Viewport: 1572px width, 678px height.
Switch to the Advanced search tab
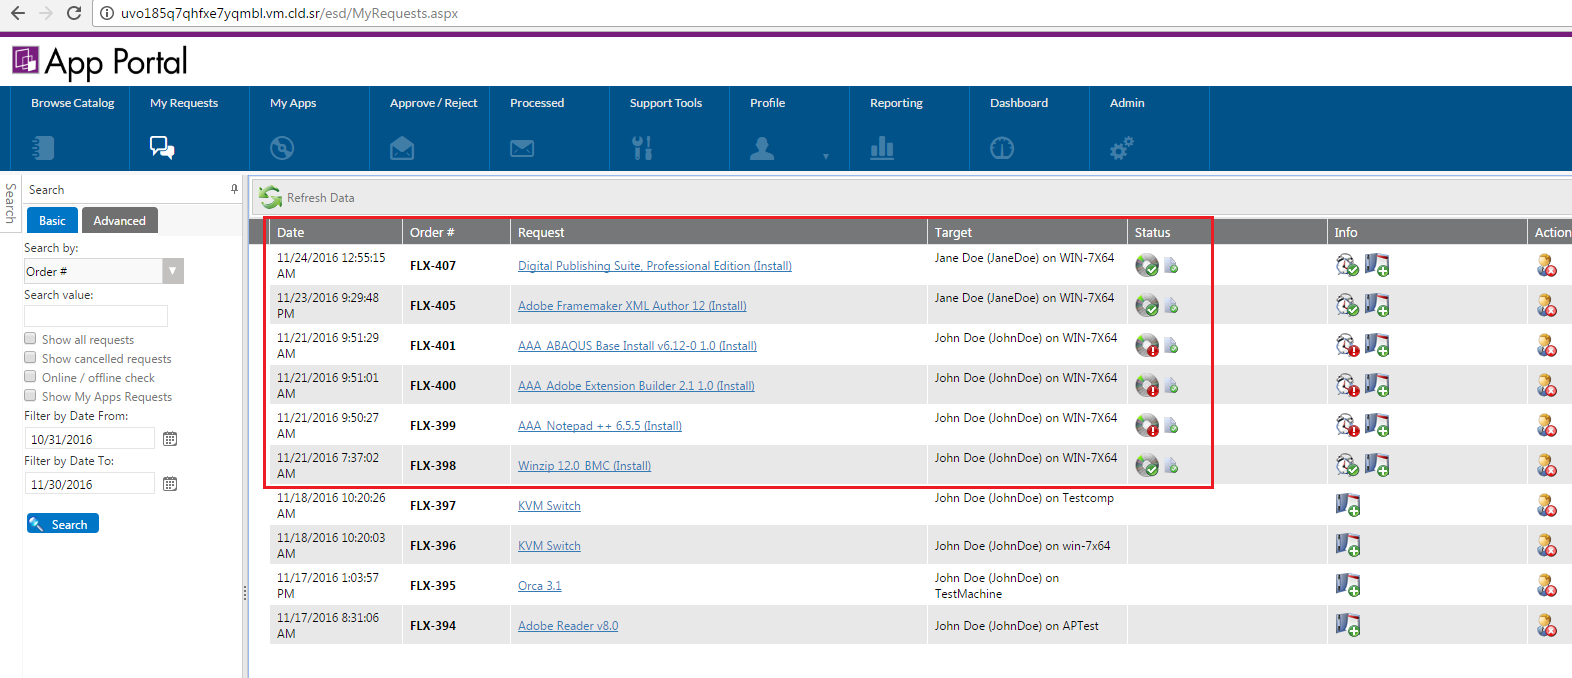tap(119, 221)
